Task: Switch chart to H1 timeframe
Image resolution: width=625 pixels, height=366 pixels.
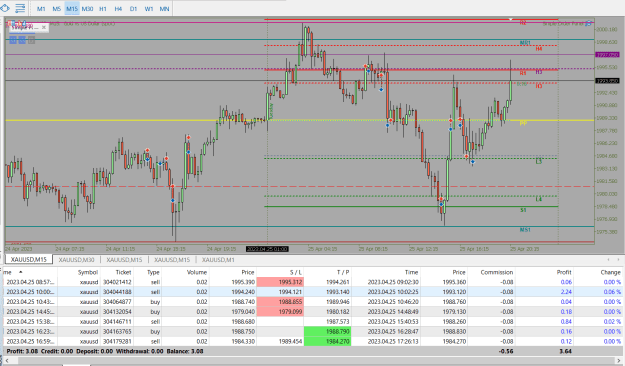Action: pyautogui.click(x=103, y=8)
